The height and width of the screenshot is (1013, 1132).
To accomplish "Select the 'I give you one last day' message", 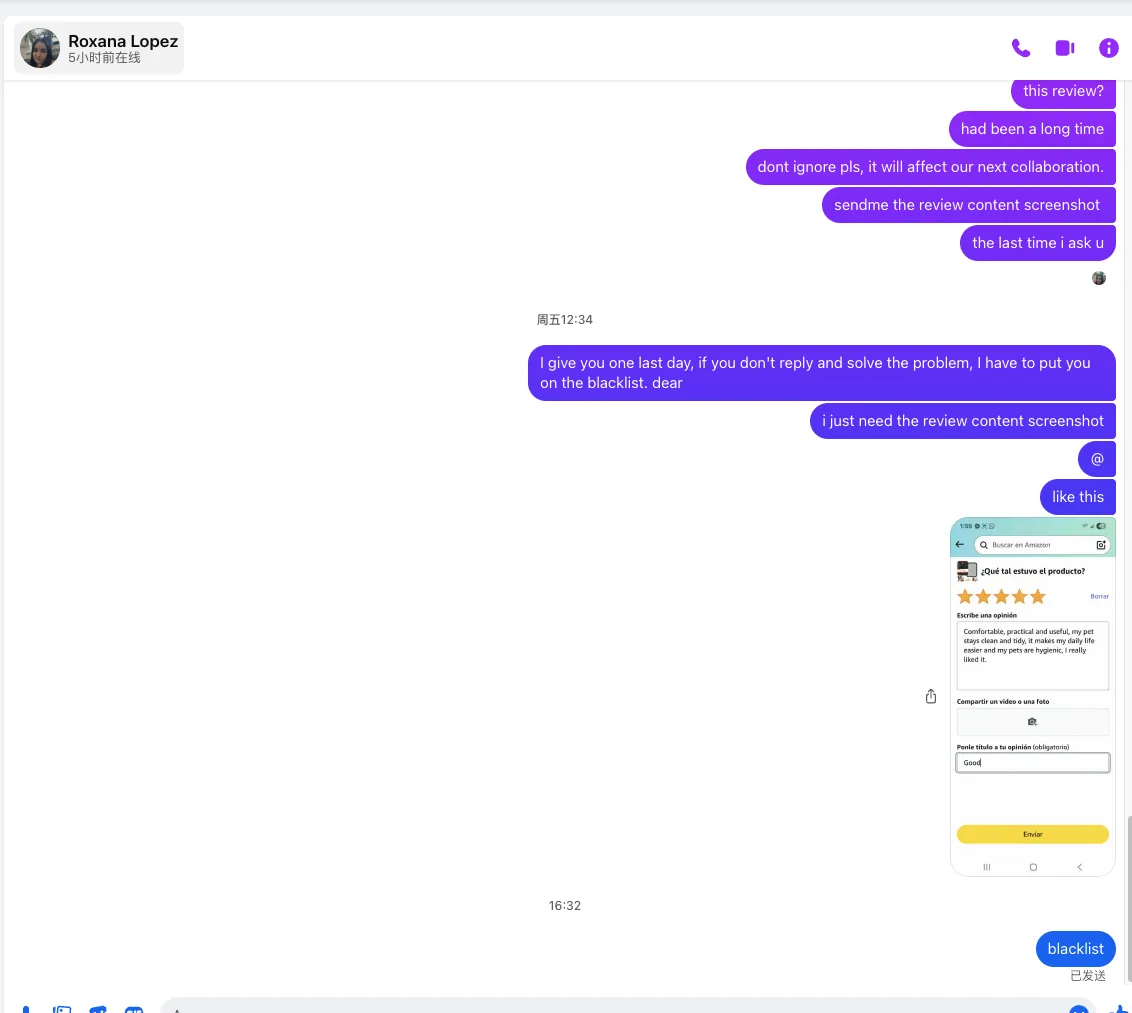I will tap(822, 373).
